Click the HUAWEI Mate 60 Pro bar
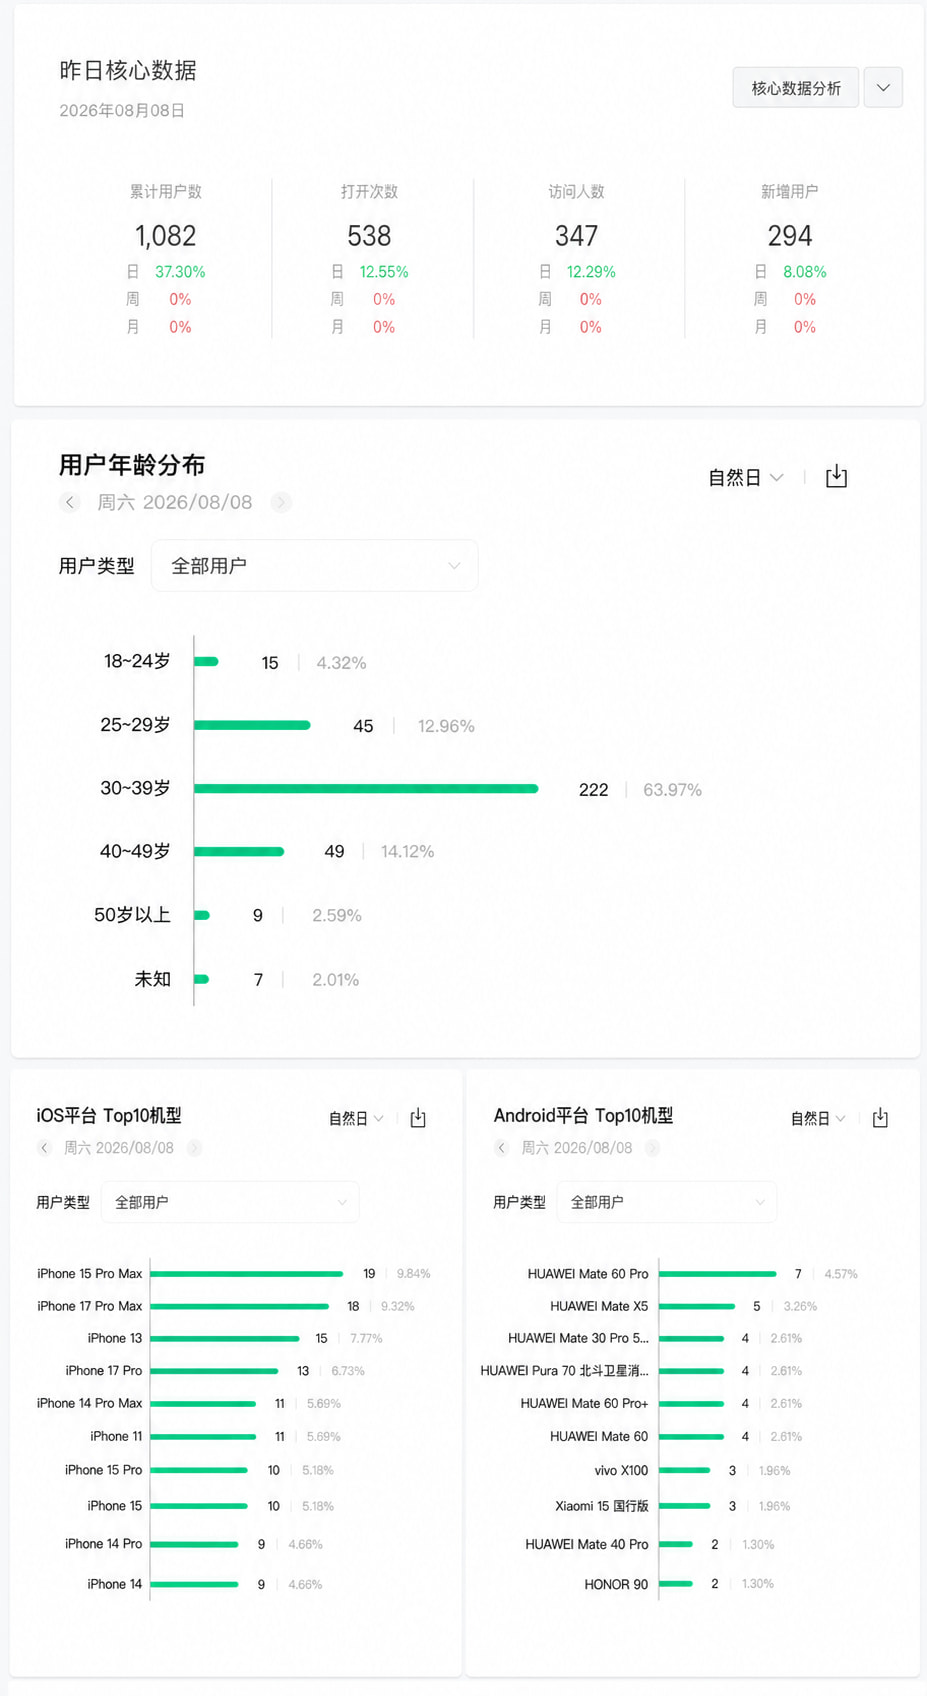 click(x=718, y=1274)
